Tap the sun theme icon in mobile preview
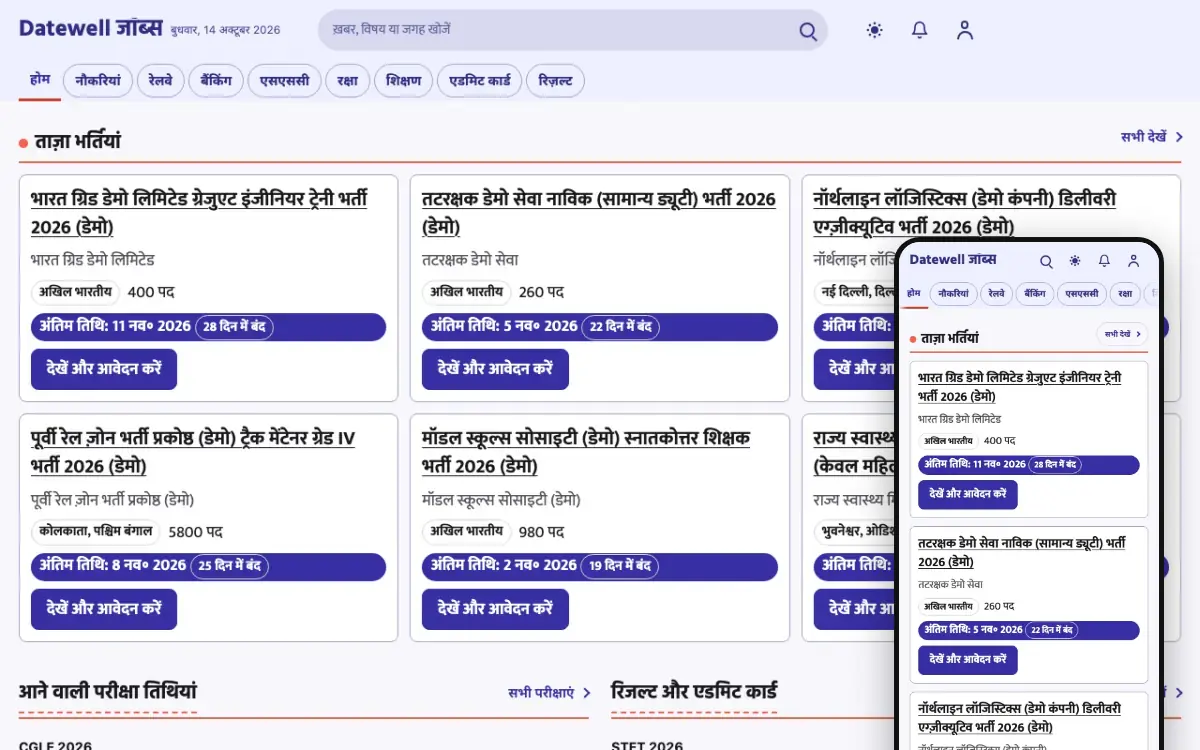 point(1075,261)
